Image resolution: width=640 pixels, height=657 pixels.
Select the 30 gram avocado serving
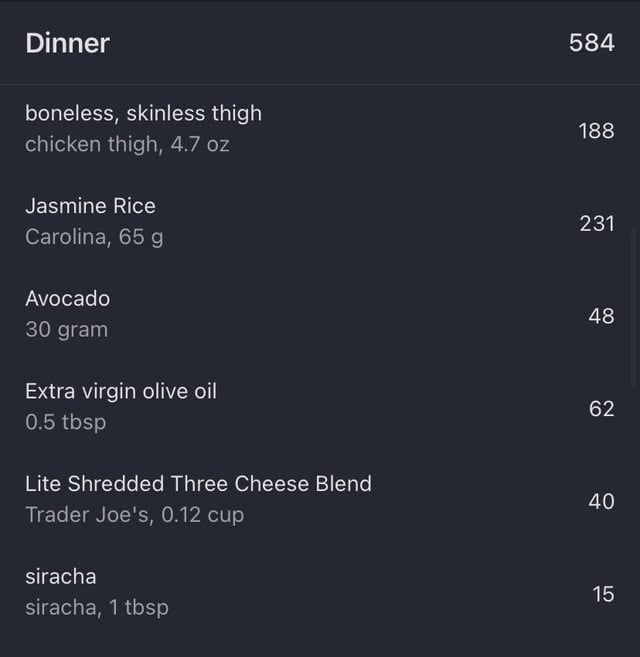[66, 329]
